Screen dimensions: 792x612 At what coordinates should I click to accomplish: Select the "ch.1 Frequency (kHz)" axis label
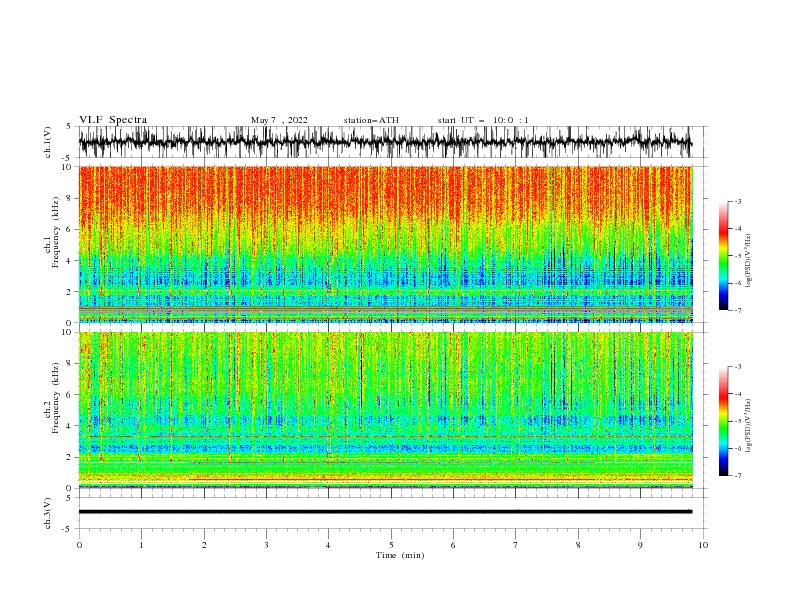[x=52, y=233]
